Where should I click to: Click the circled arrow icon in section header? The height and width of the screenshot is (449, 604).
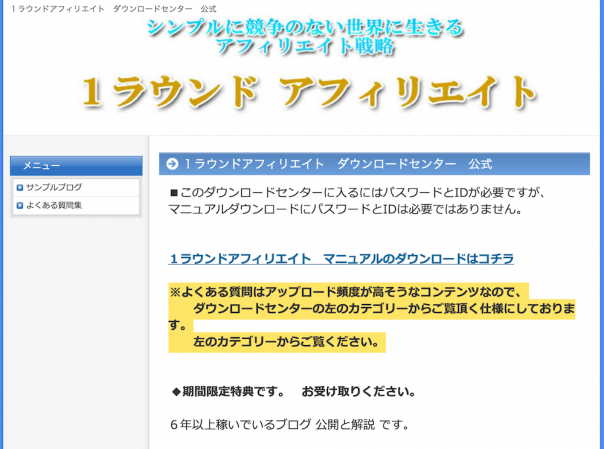coord(172,164)
